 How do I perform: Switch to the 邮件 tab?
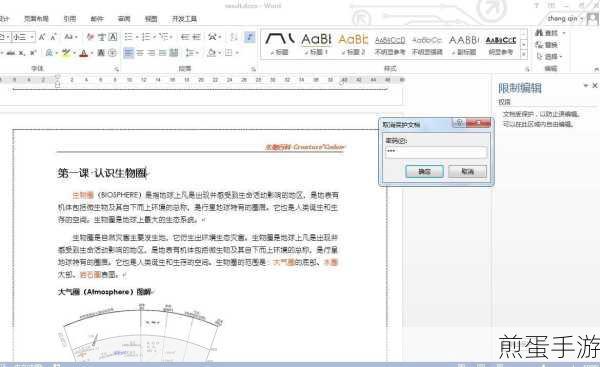(97, 18)
